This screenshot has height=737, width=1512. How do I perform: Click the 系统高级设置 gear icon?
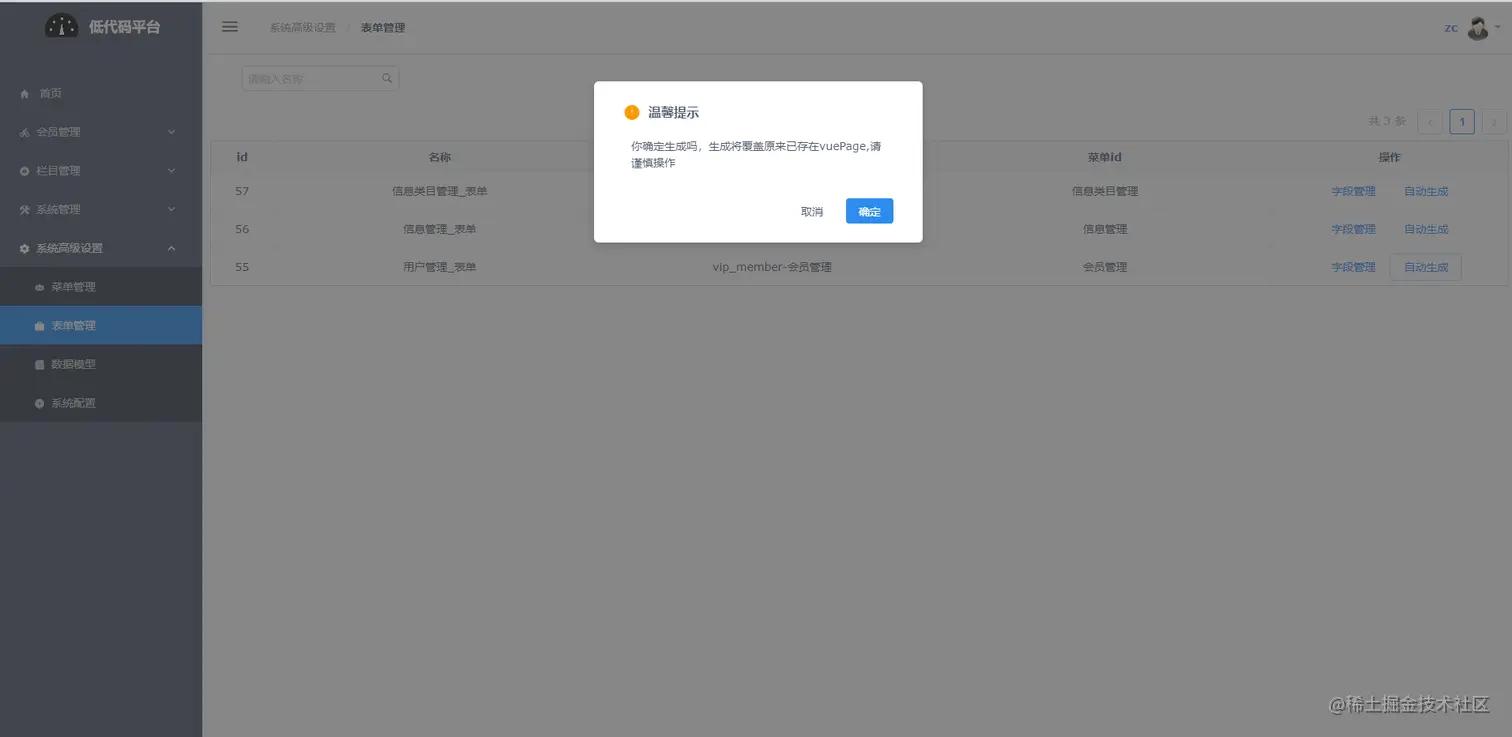point(24,247)
